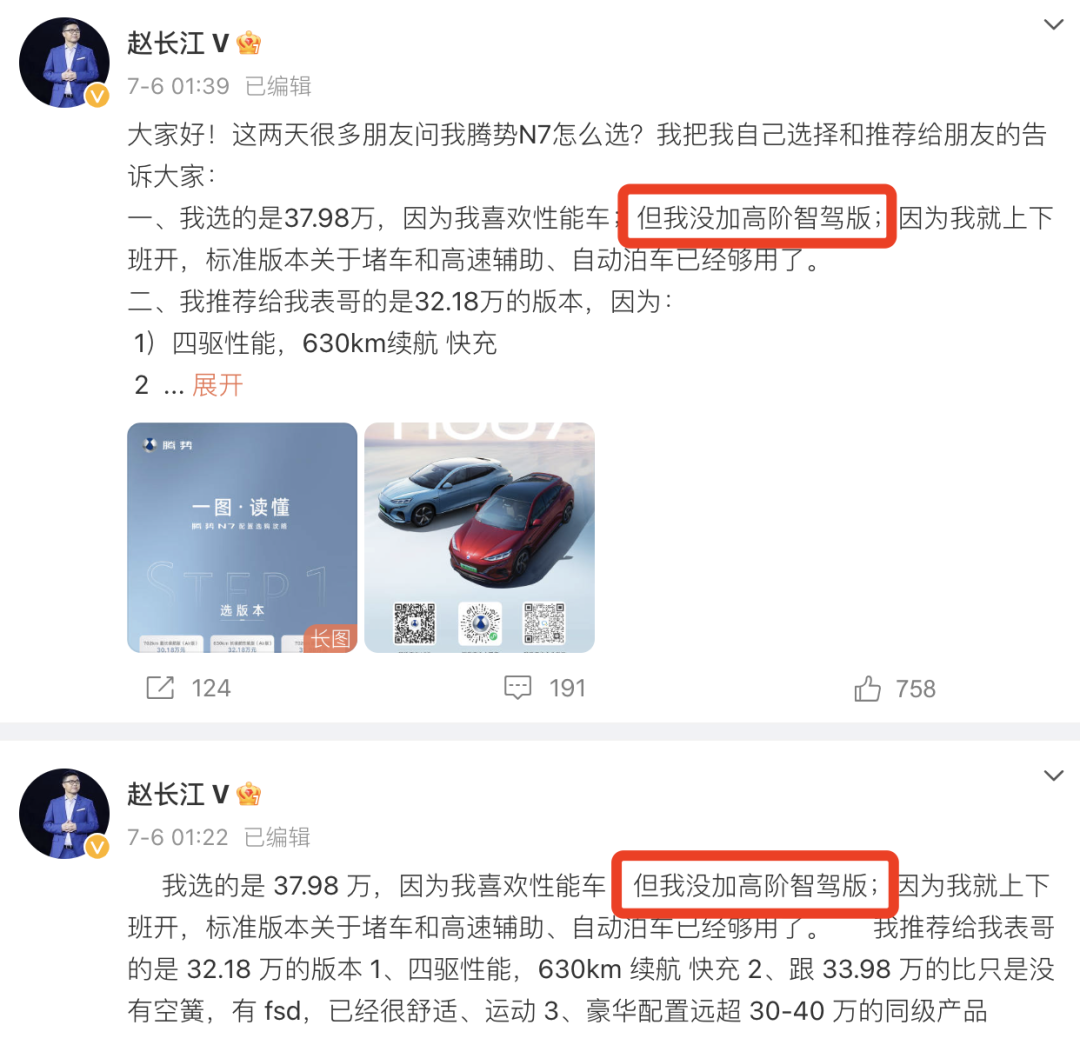Expand first post's chevron options menu
This screenshot has width=1080, height=1045.
(x=1053, y=25)
